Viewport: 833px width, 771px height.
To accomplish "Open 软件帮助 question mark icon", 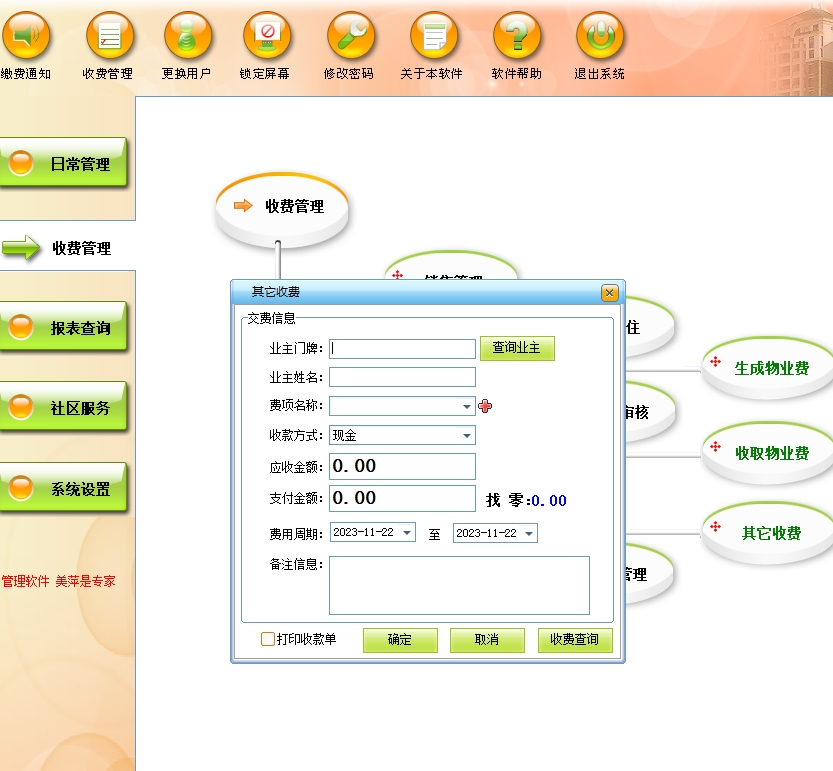I will 516,37.
